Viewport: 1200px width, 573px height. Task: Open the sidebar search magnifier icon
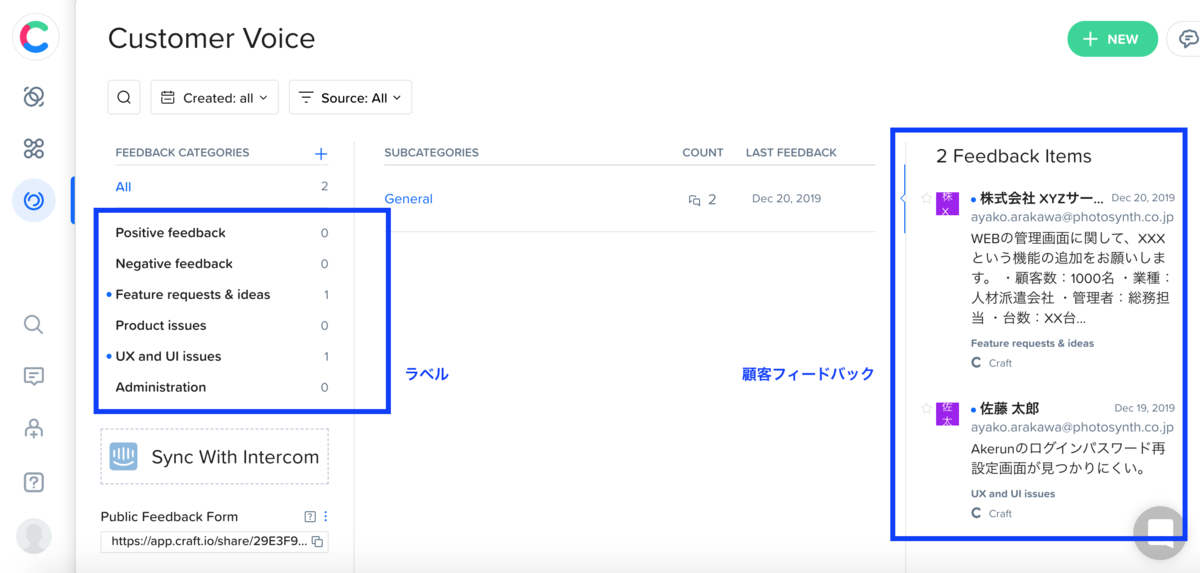coord(33,324)
